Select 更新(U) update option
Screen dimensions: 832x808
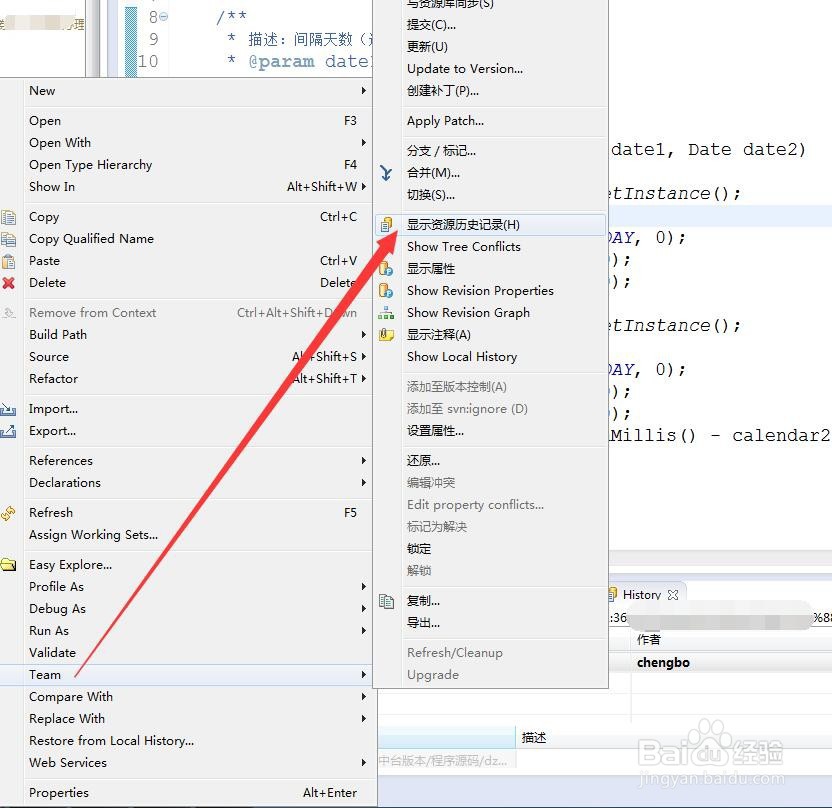point(490,47)
